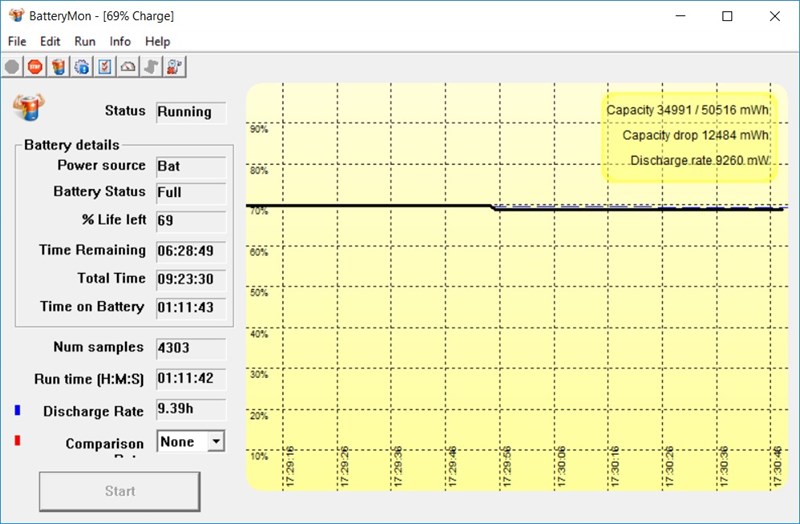Maximize the BatteryMon window
Viewport: 800px width, 524px height.
(x=728, y=16)
